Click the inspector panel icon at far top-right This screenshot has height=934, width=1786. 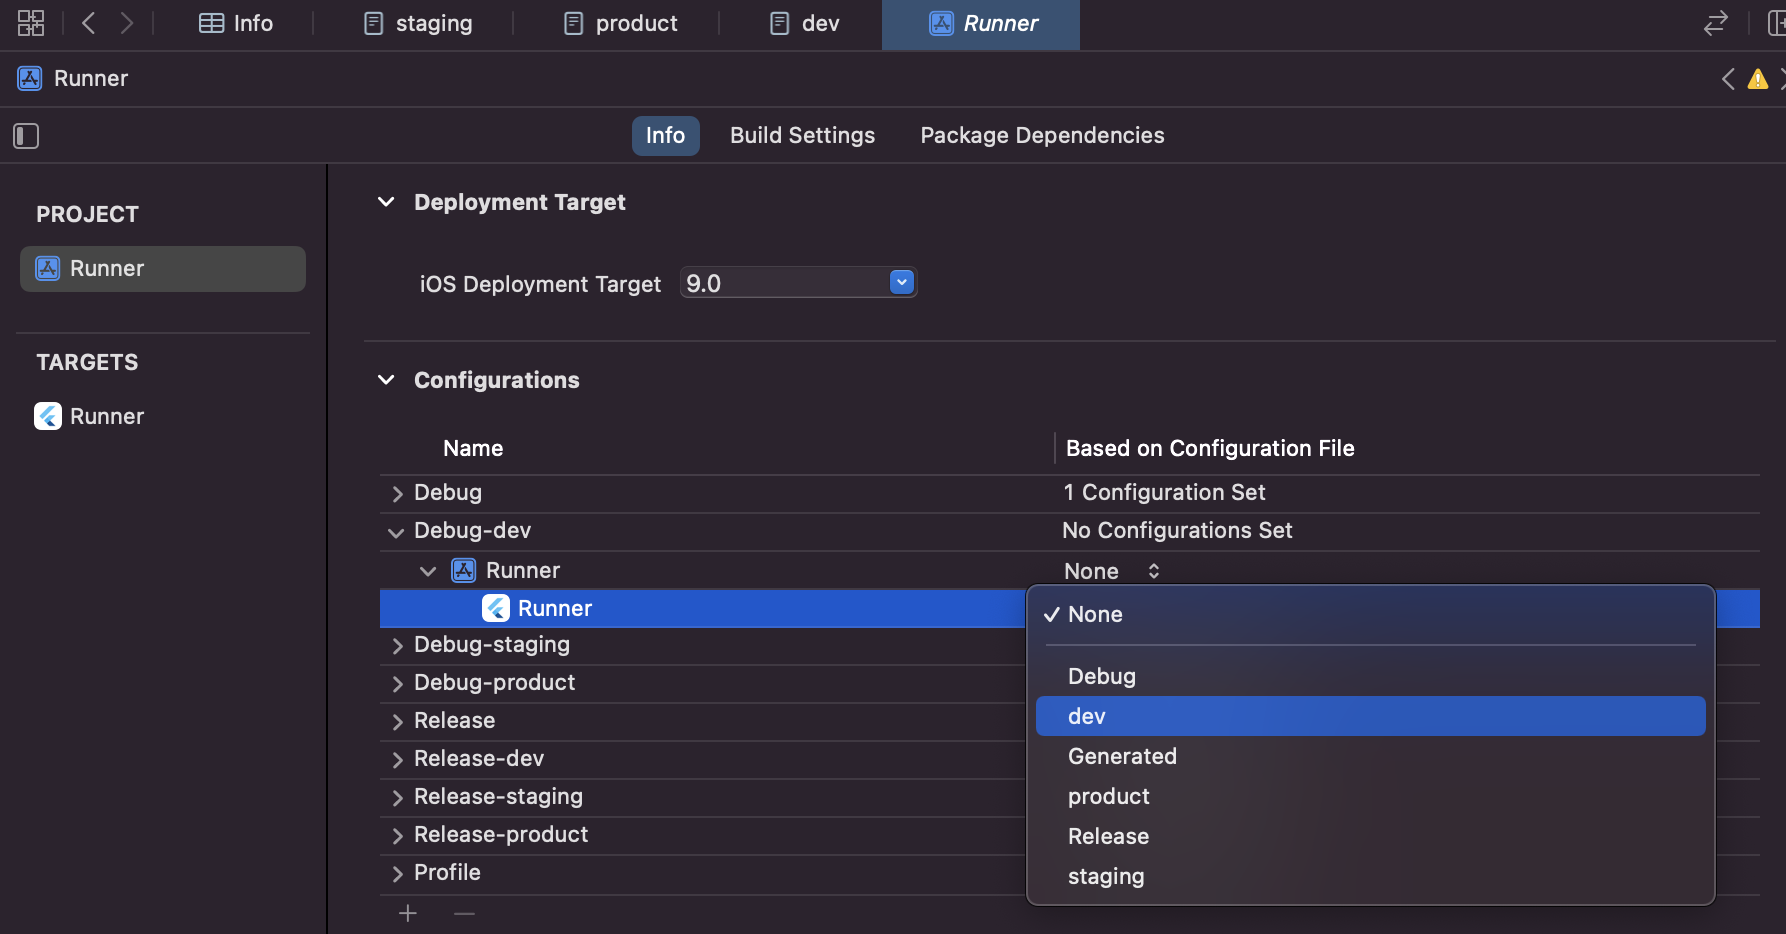click(x=1777, y=22)
